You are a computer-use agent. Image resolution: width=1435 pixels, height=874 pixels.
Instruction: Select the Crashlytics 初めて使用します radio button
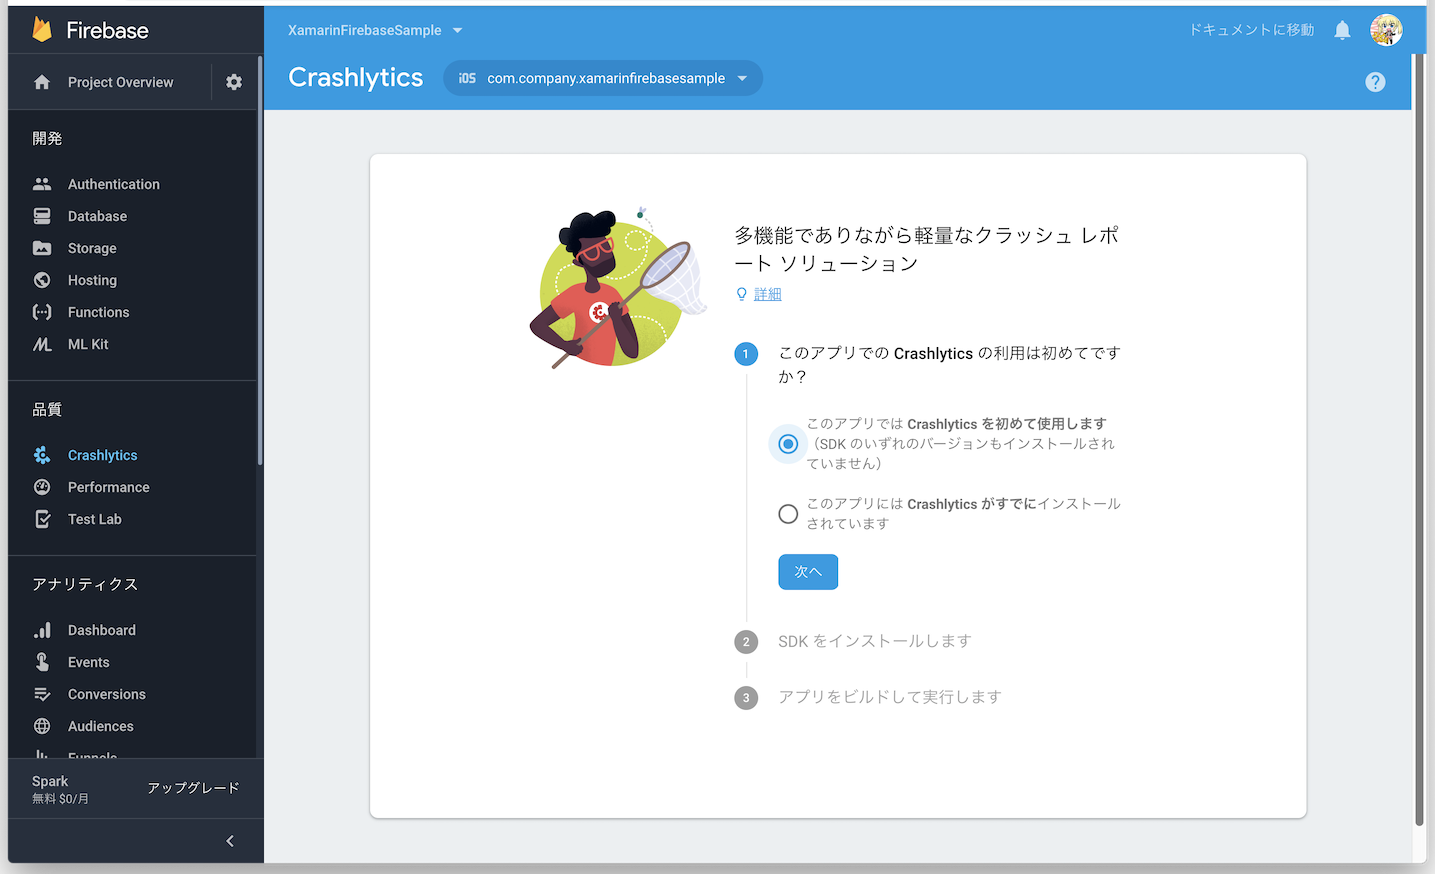pyautogui.click(x=787, y=444)
